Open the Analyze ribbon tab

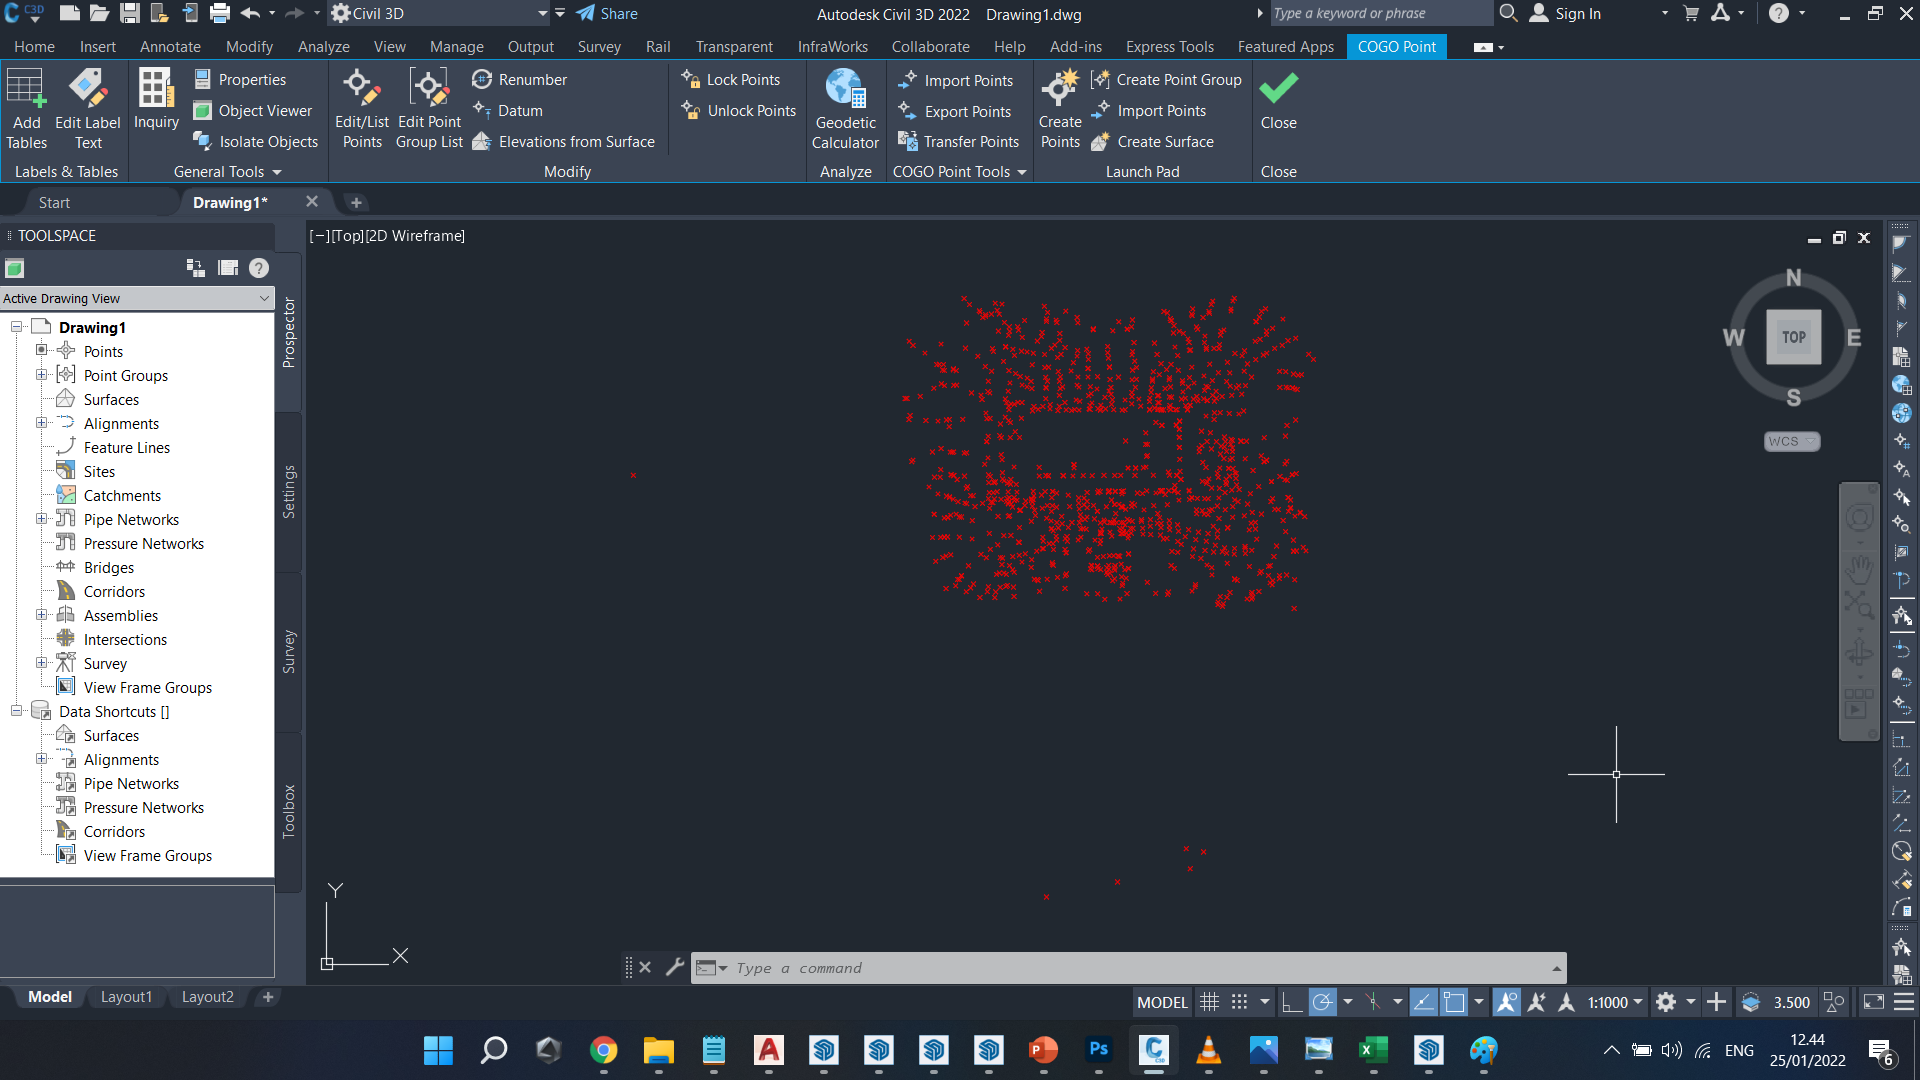coord(323,47)
